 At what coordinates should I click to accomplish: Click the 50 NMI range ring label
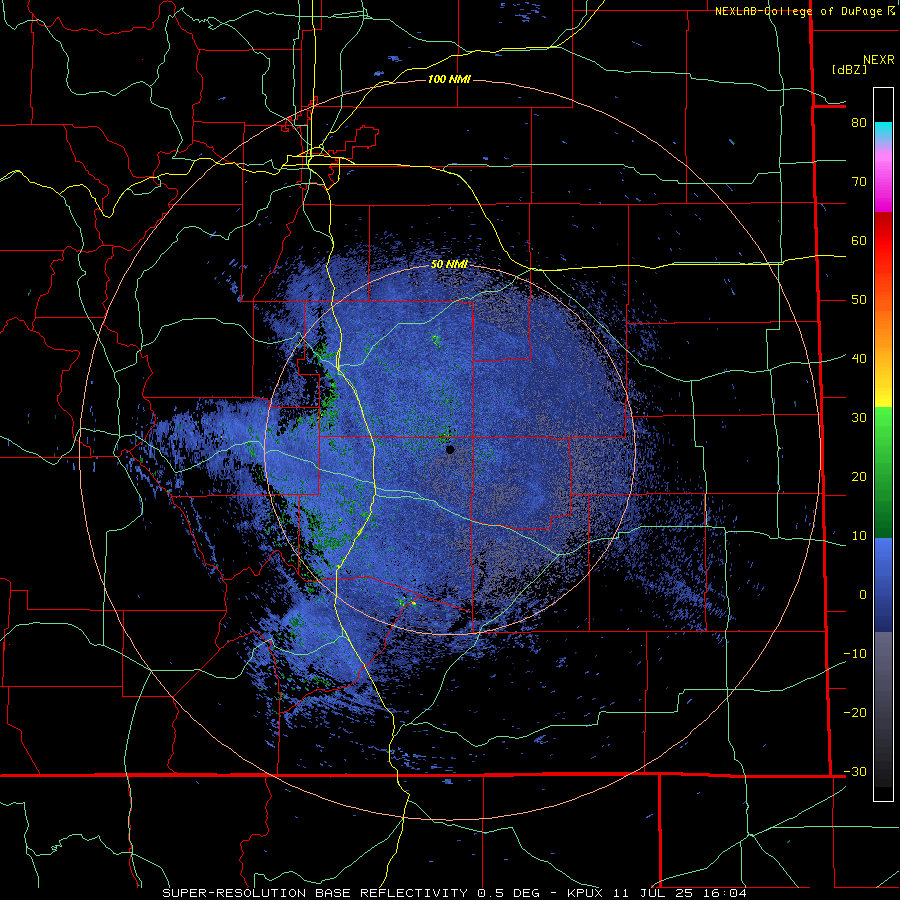point(449,264)
